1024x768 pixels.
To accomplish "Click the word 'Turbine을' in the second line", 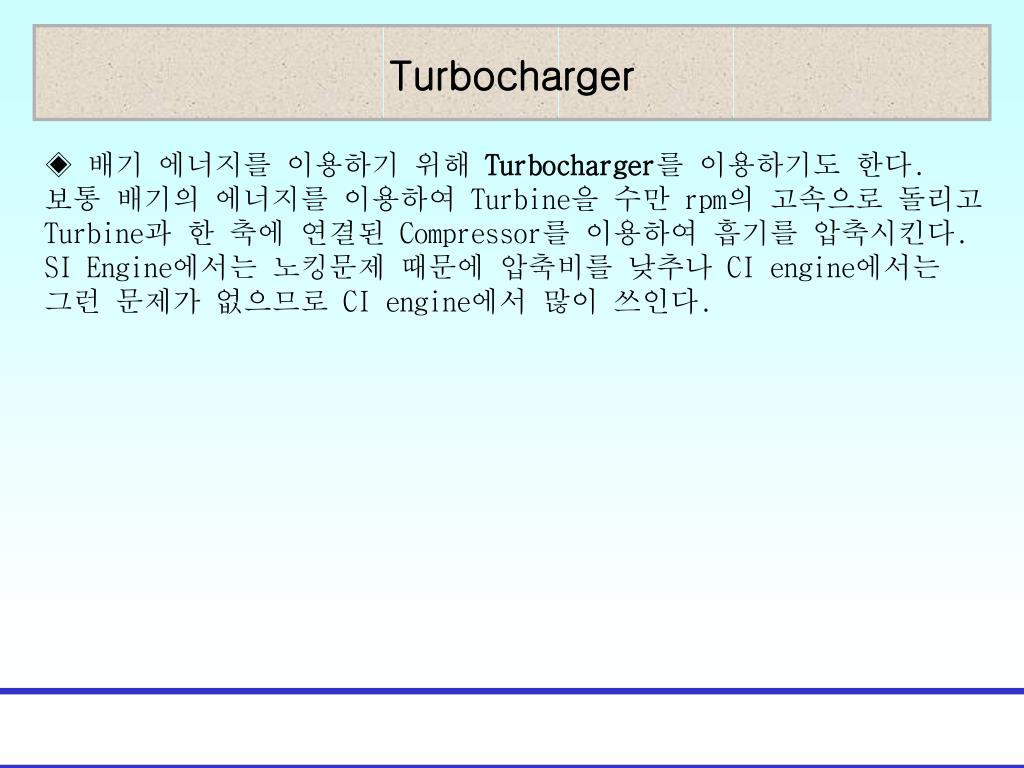I will pos(534,199).
